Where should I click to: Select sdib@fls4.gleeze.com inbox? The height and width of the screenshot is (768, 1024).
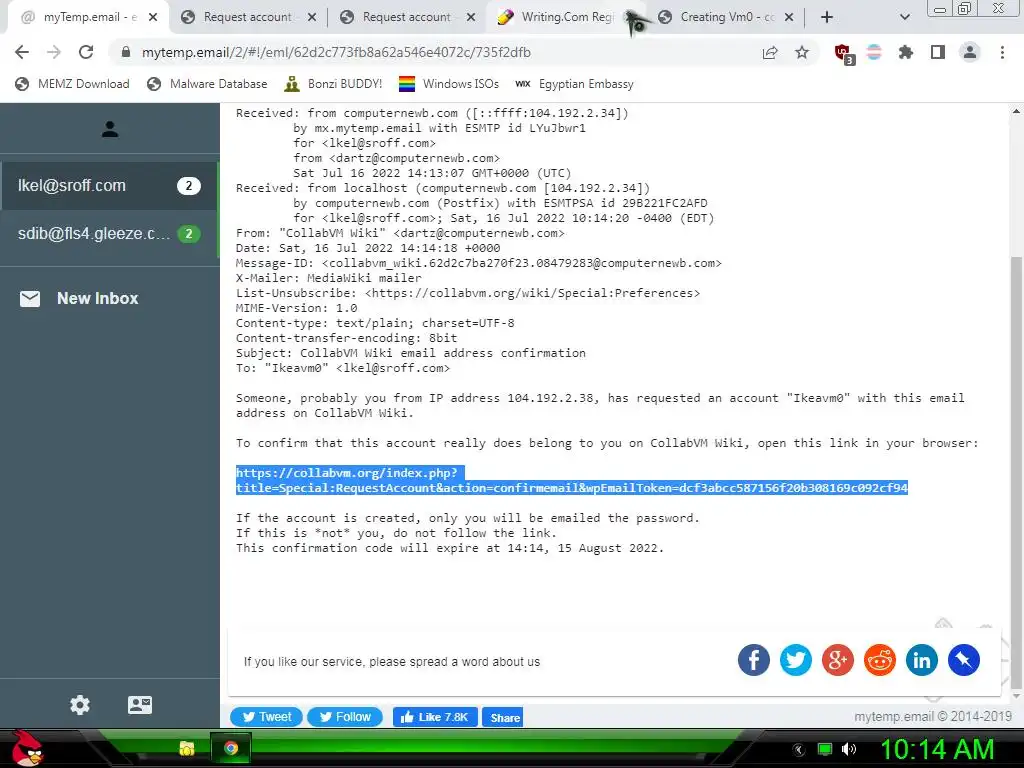110,234
